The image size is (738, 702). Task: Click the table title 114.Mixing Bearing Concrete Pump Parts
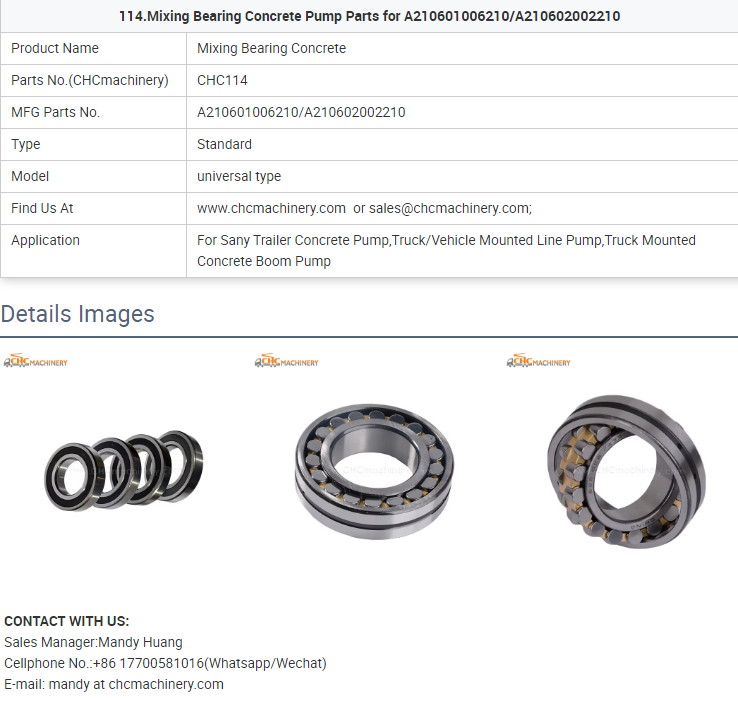[369, 16]
